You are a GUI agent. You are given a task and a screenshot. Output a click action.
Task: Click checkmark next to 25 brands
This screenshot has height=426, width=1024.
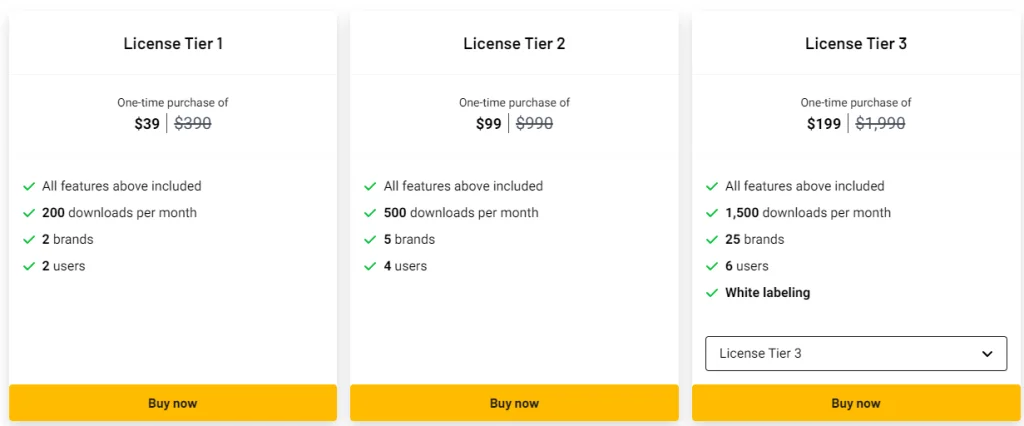pos(712,240)
